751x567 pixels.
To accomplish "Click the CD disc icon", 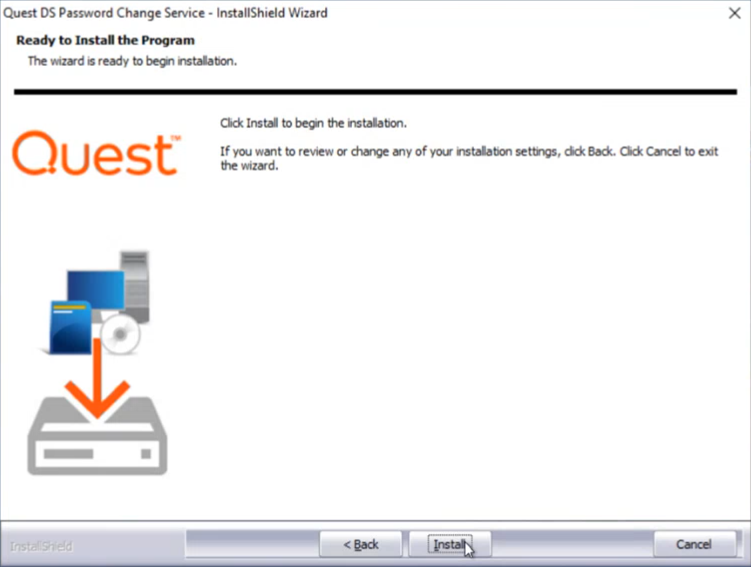I will [x=120, y=334].
